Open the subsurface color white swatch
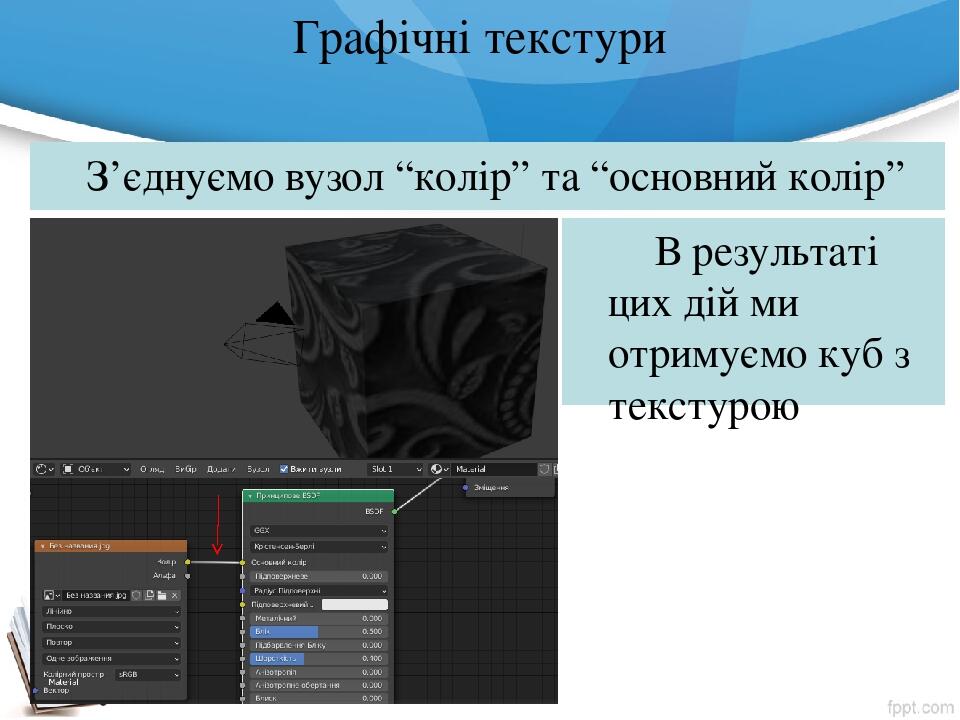This screenshot has height=720, width=960. [355, 605]
